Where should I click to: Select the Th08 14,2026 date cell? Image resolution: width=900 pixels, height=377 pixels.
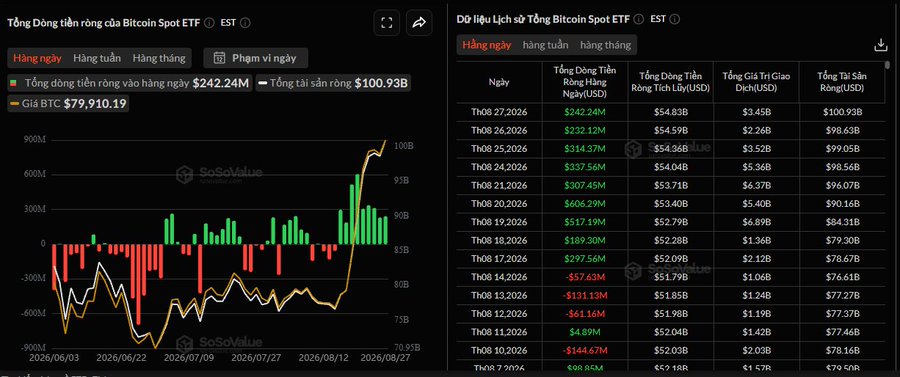click(499, 277)
